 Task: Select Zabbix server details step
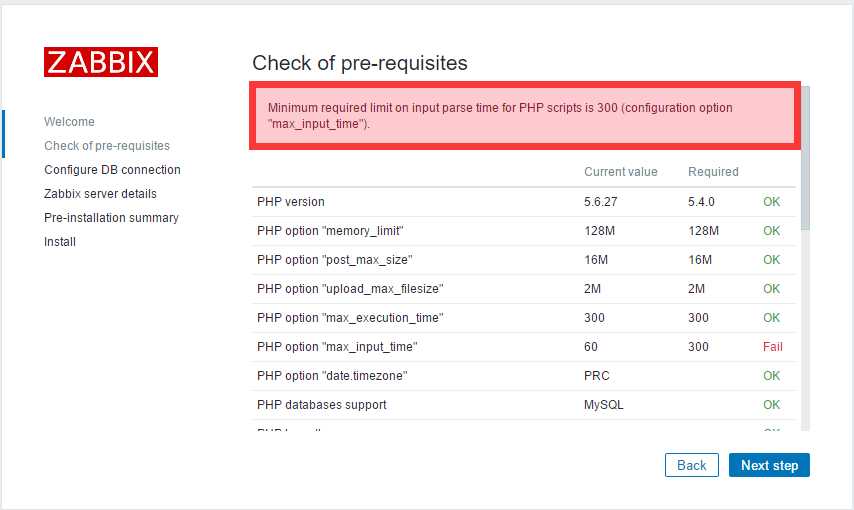(100, 193)
